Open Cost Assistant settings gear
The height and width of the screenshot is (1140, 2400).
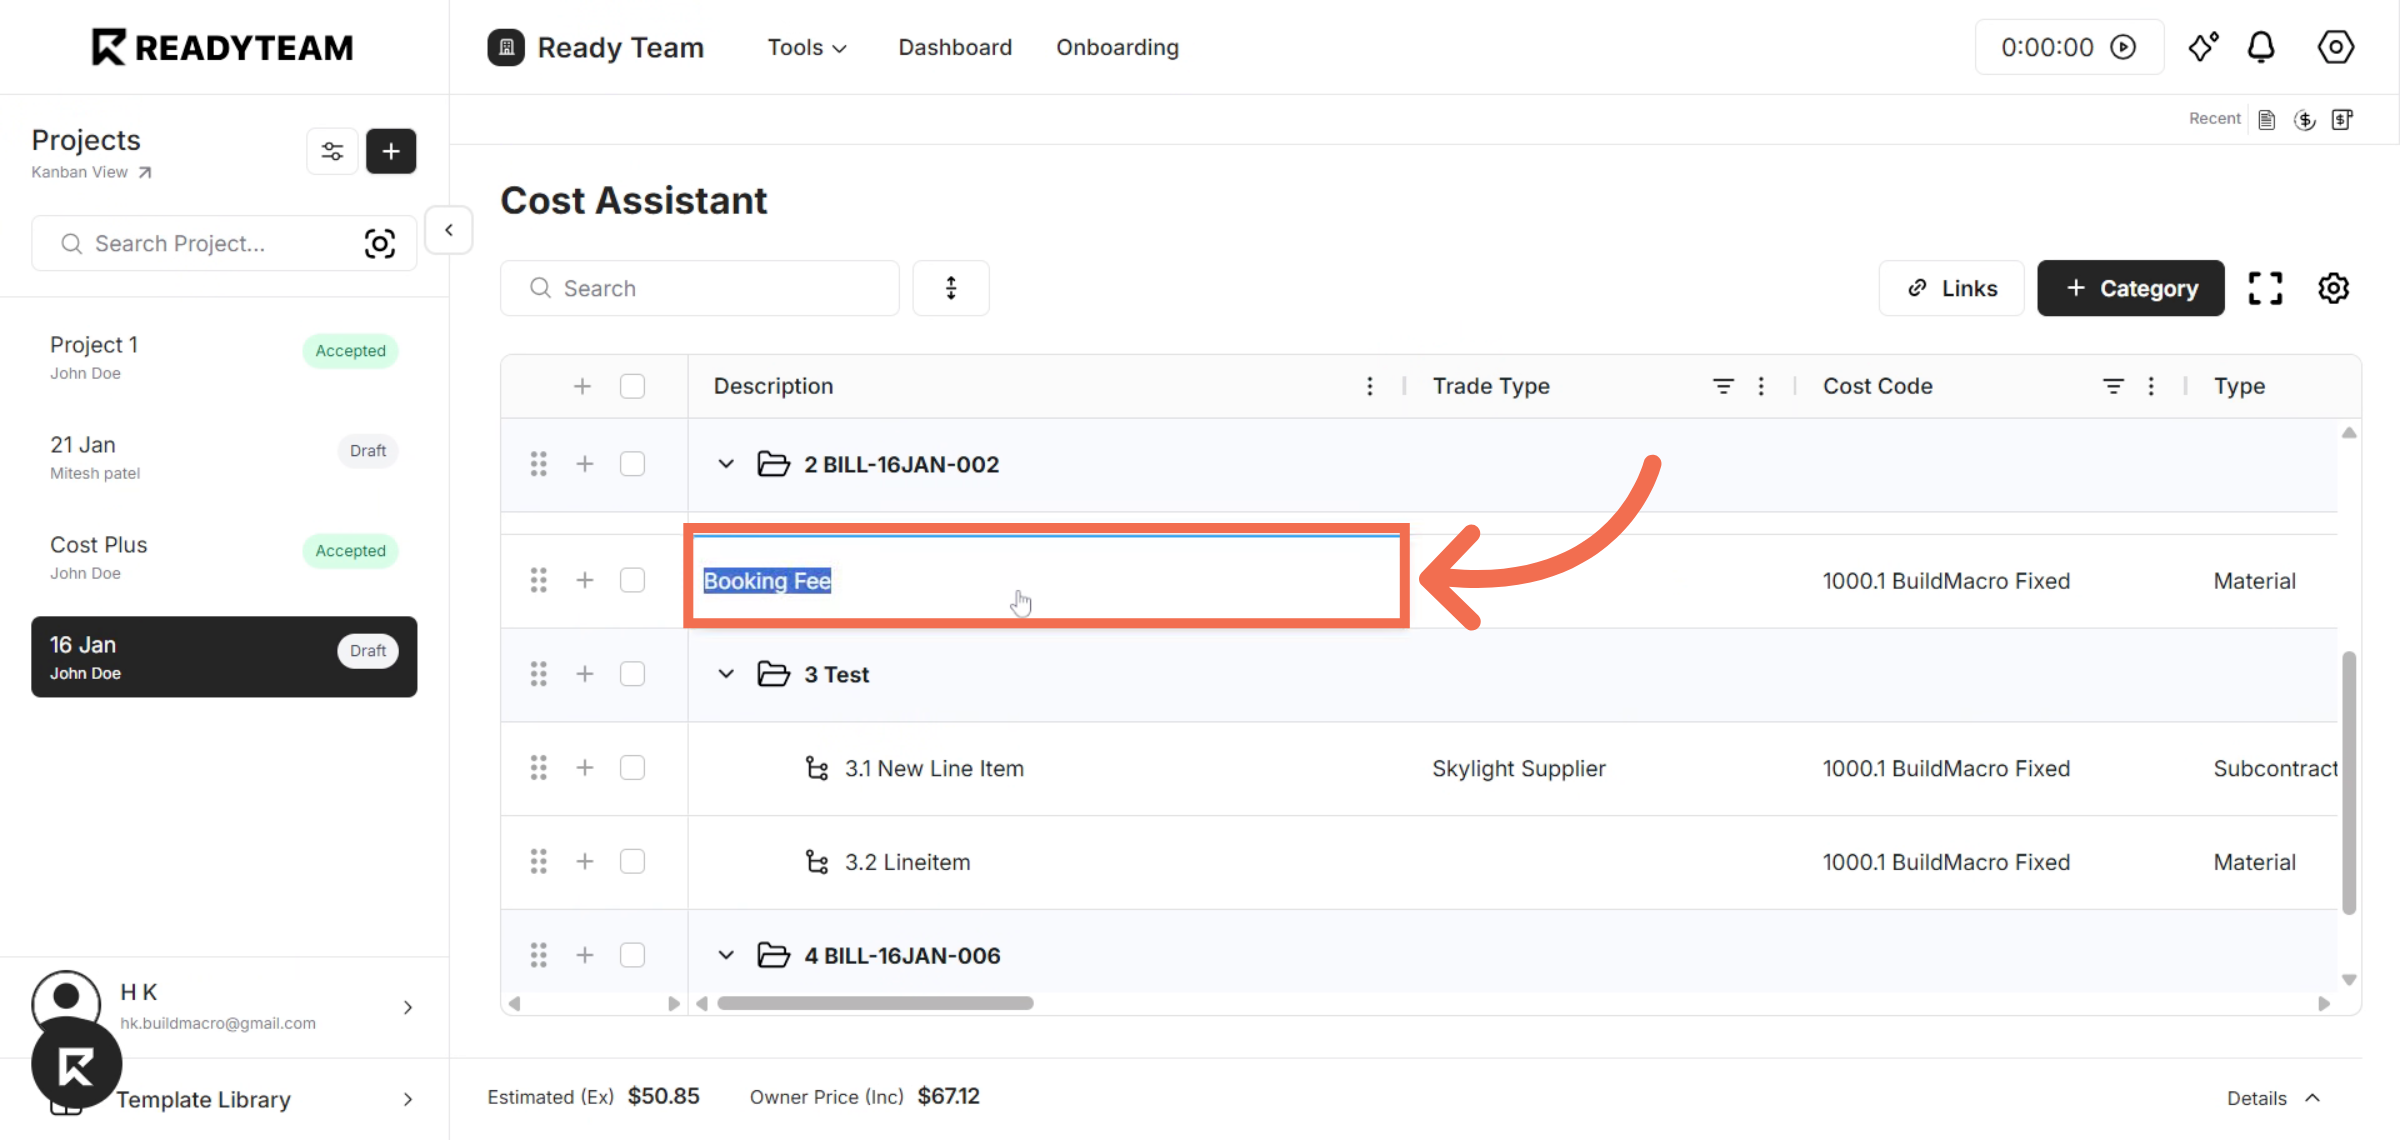tap(2333, 288)
